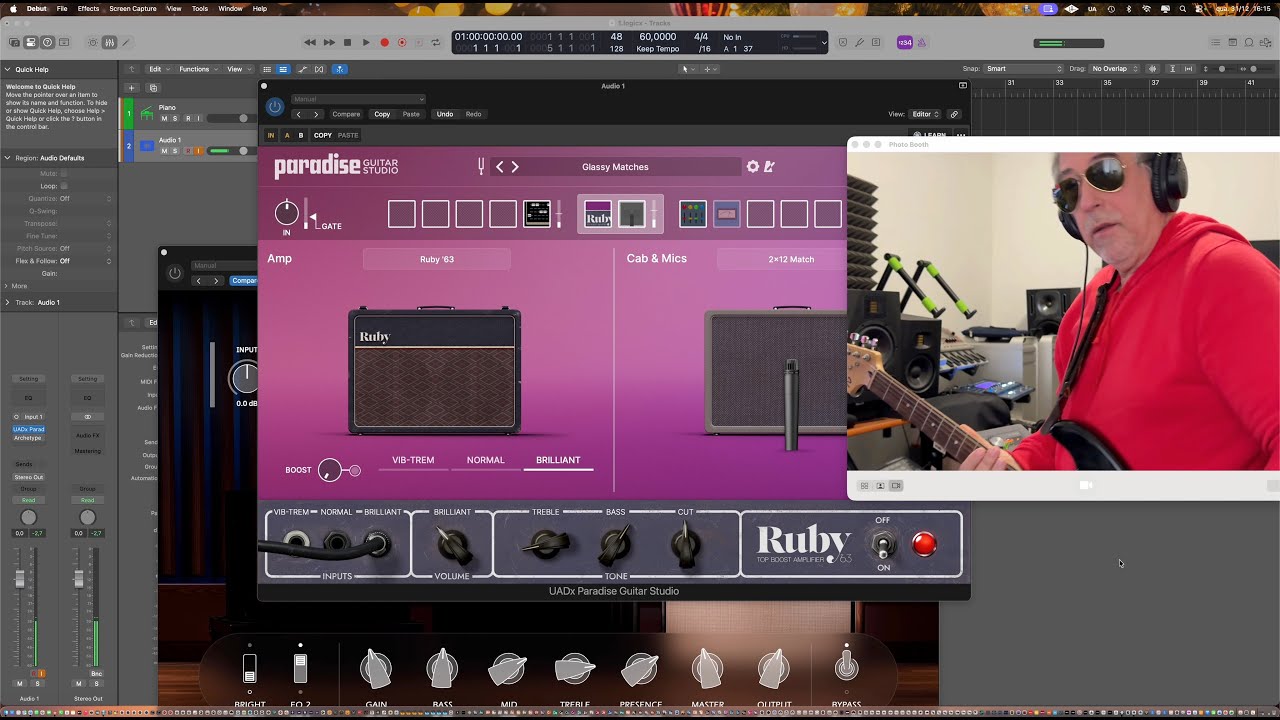Screen dimensions: 1280x720
Task: Click the red Record button
Action: click(x=384, y=43)
